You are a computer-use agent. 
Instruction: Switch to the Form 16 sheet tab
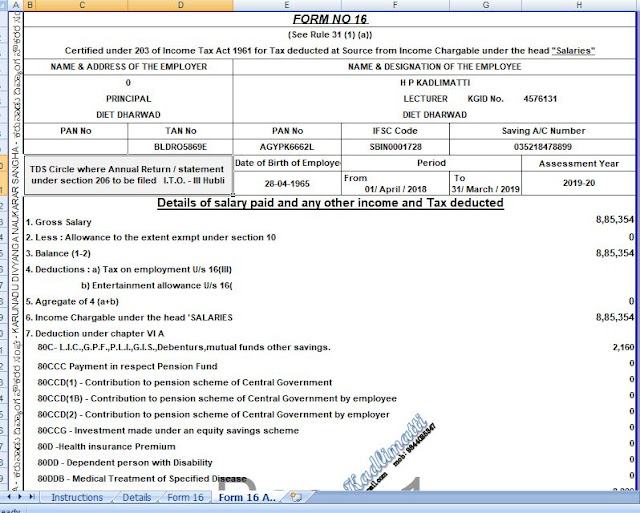pyautogui.click(x=185, y=497)
